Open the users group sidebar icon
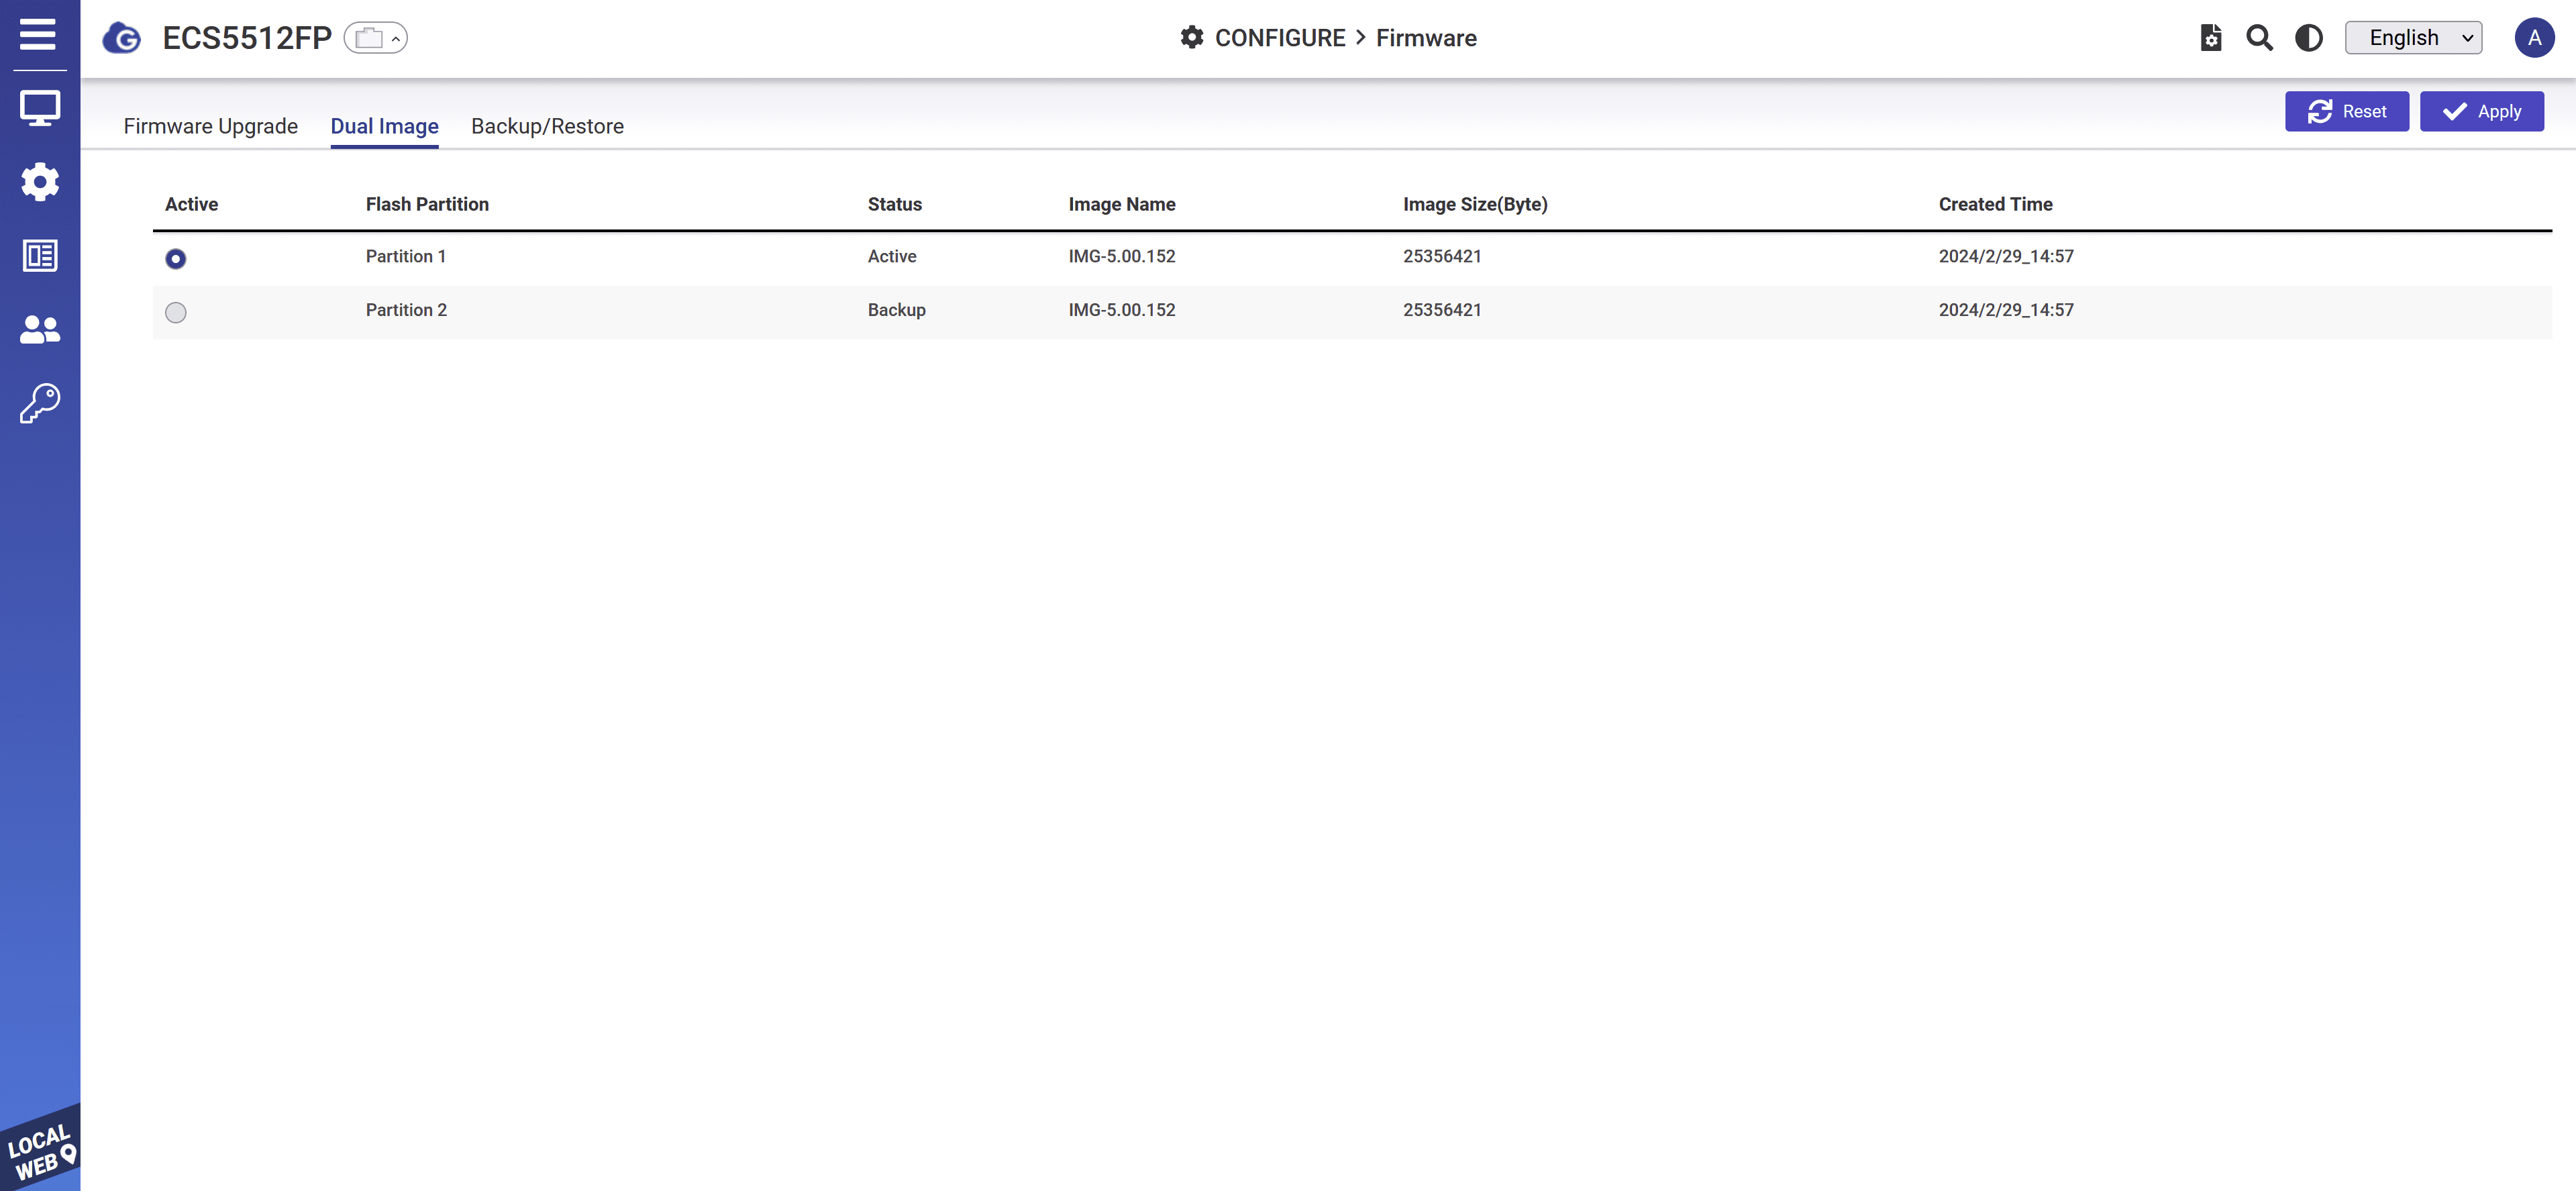Image resolution: width=2576 pixels, height=1191 pixels. [40, 329]
